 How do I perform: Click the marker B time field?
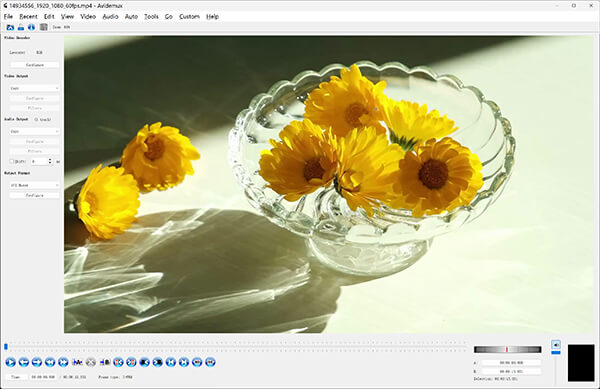[x=511, y=371]
